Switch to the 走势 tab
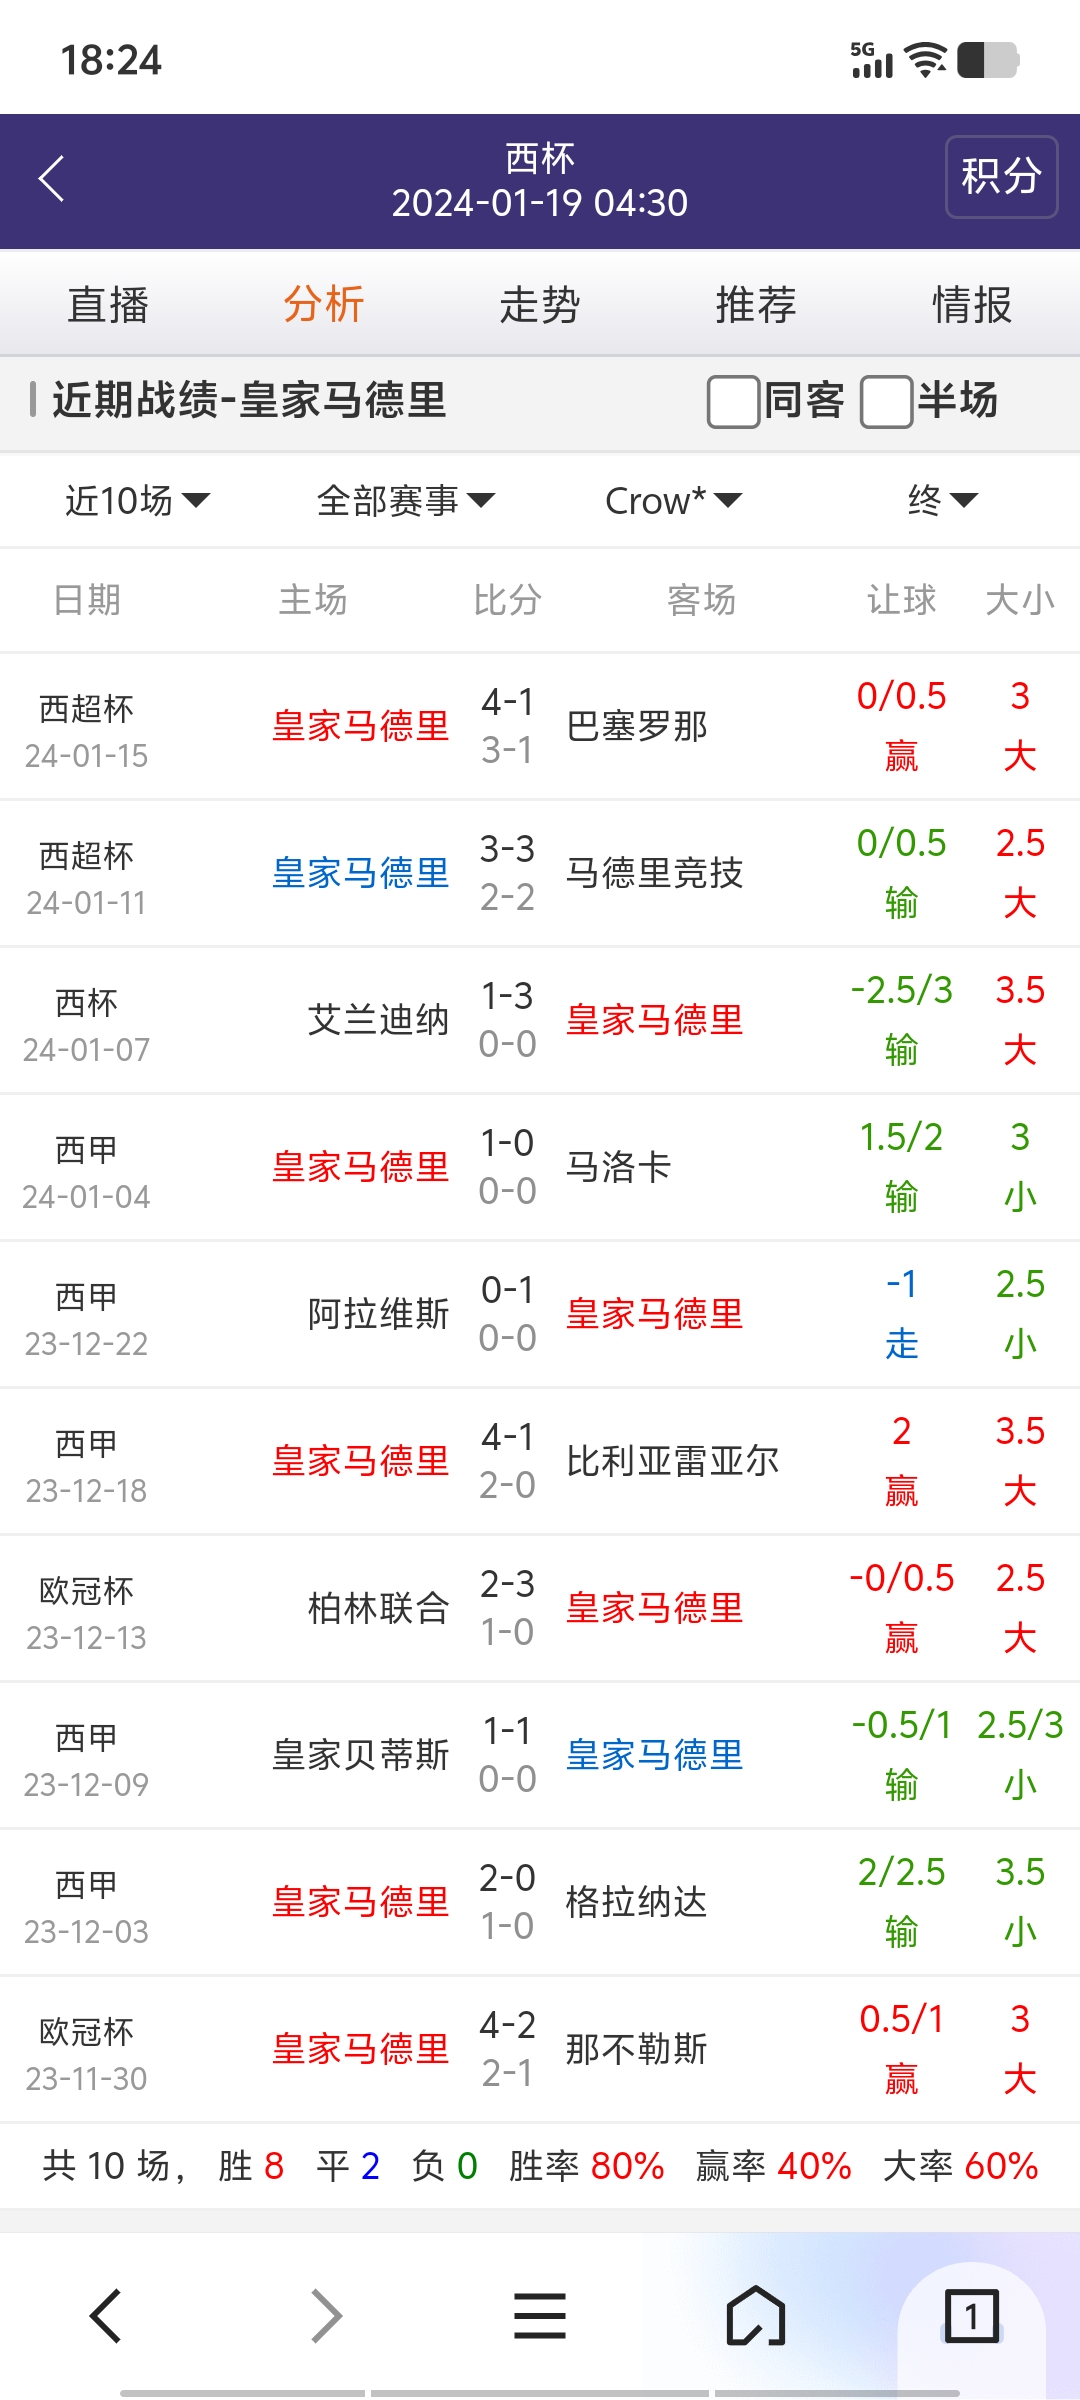 (x=540, y=305)
